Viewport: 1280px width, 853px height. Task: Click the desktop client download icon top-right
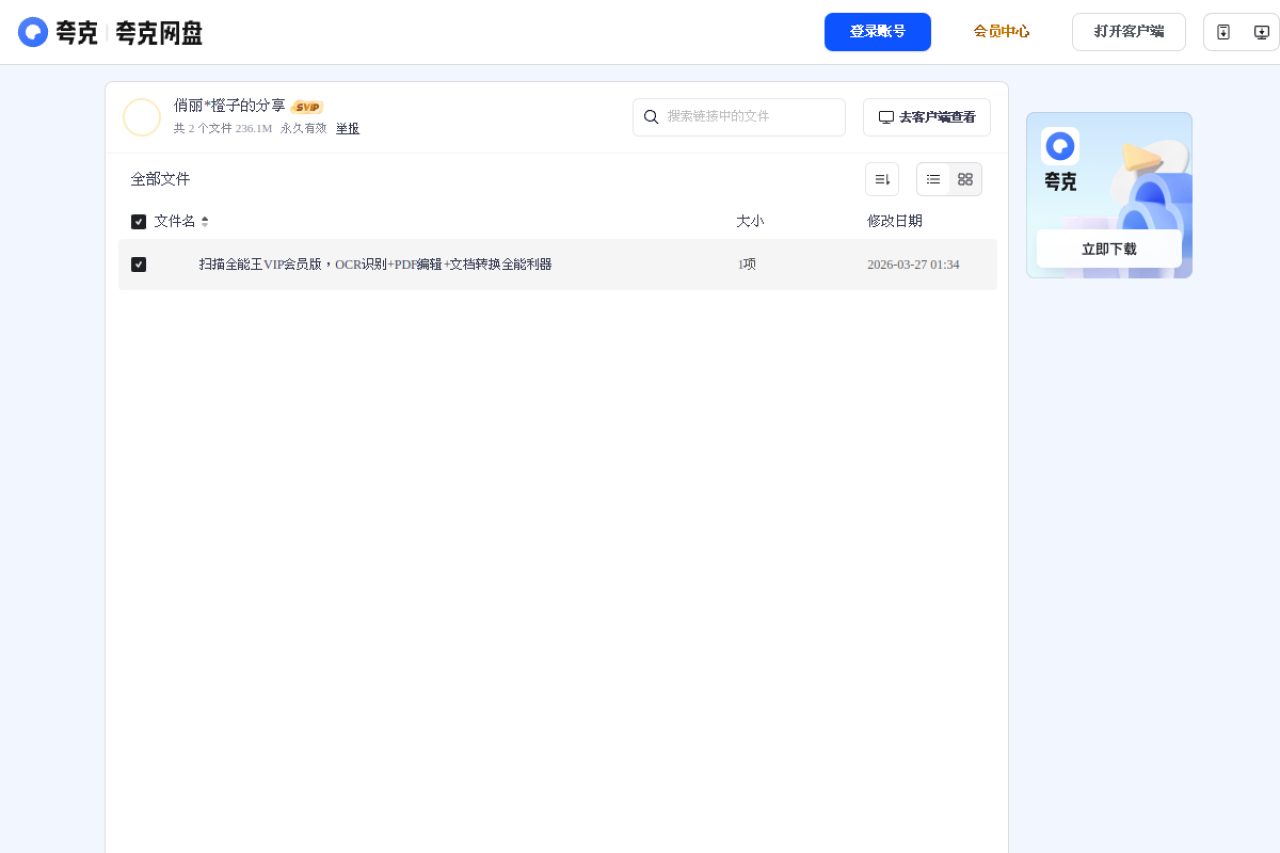click(1261, 31)
